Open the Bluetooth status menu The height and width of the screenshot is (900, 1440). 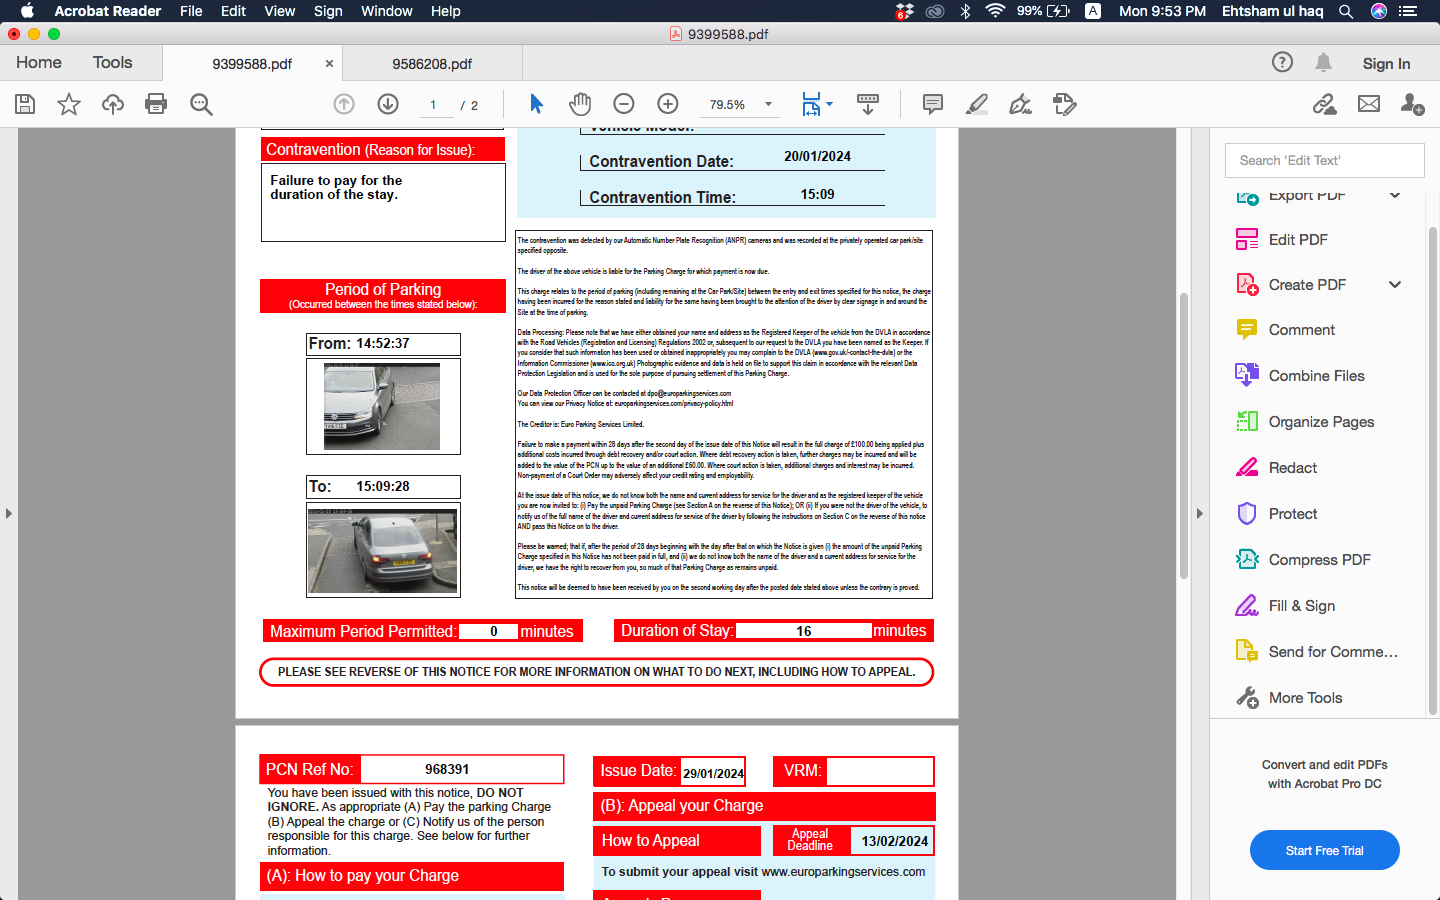[965, 11]
